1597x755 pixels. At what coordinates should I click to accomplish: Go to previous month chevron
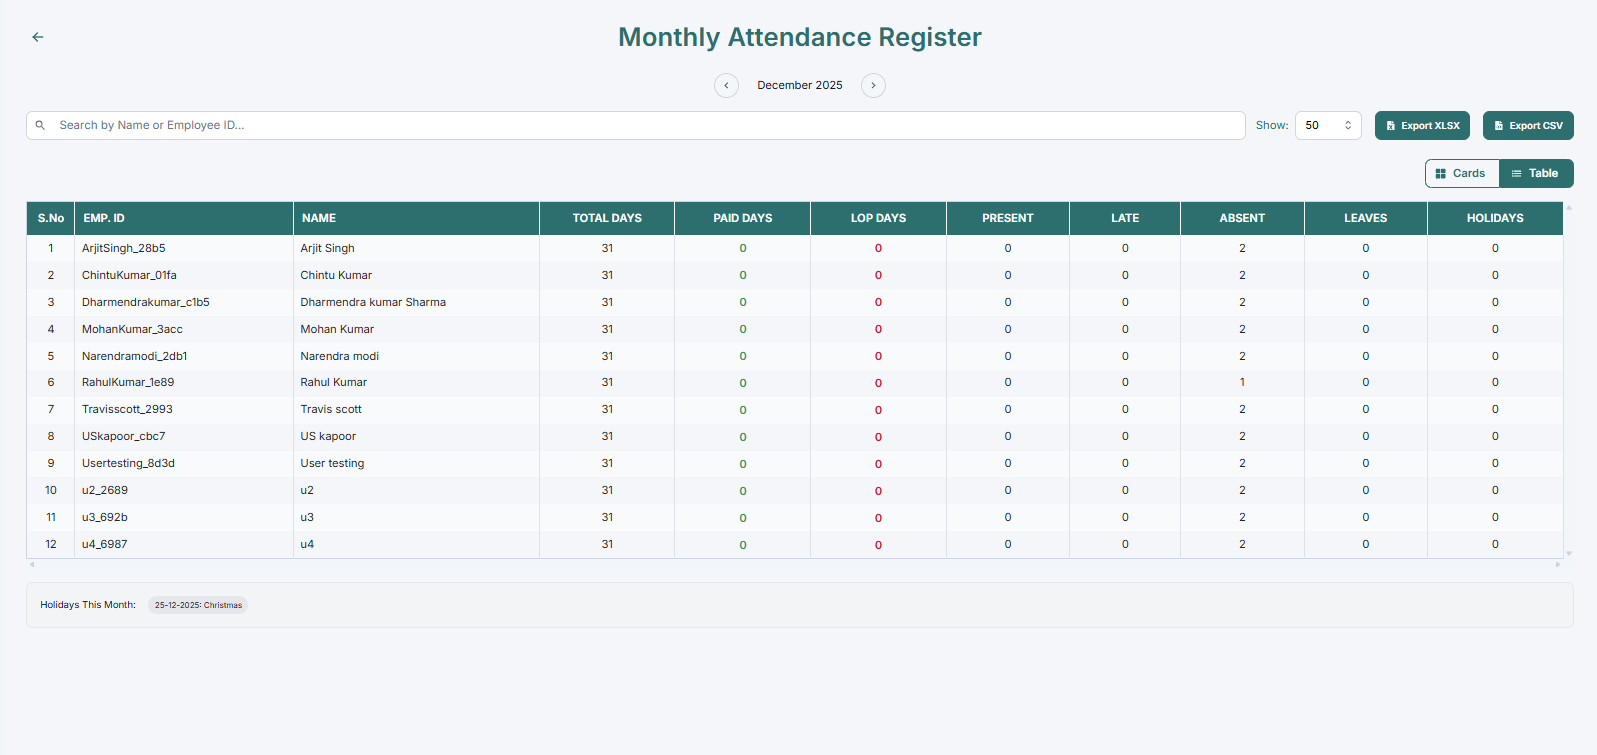(726, 86)
